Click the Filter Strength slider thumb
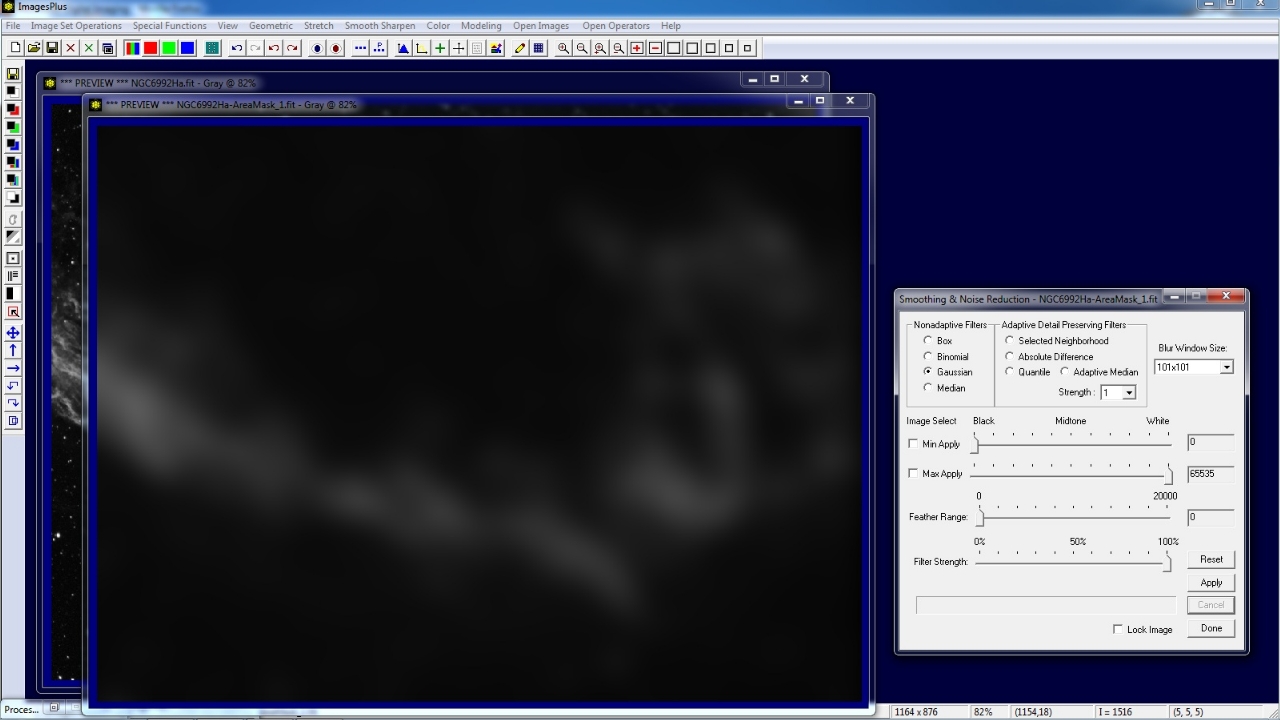 pos(1167,563)
